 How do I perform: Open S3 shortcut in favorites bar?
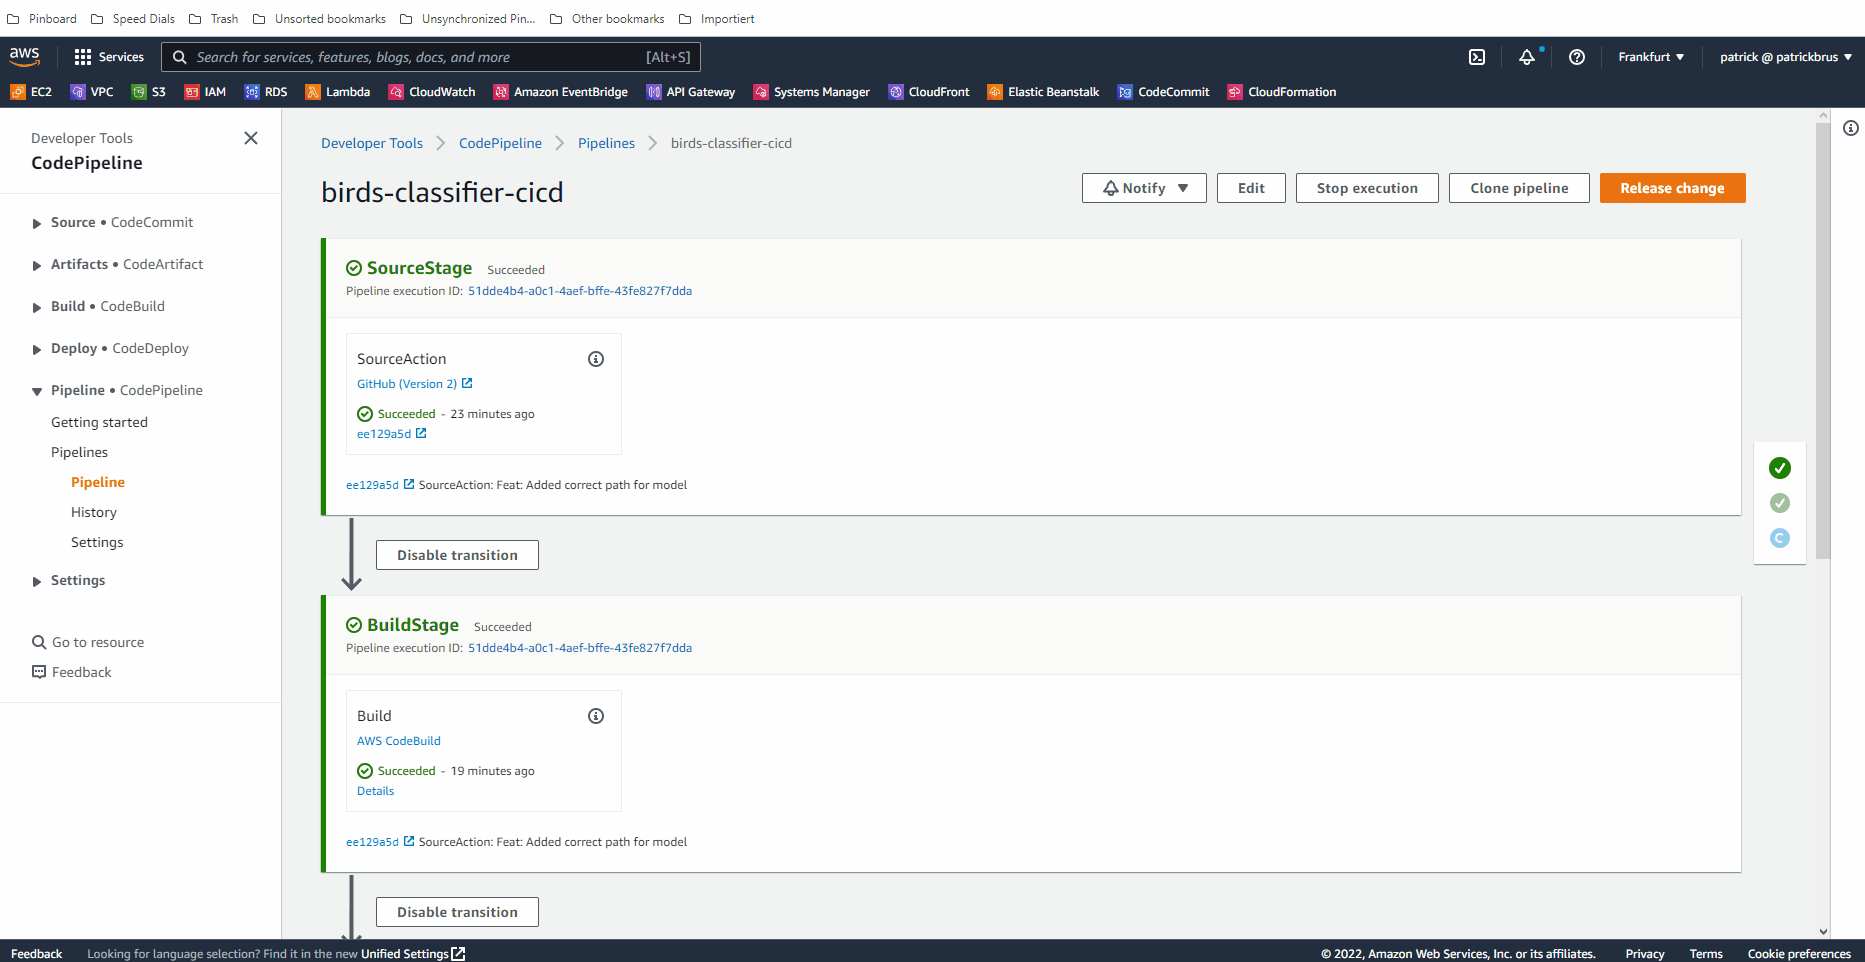(149, 92)
